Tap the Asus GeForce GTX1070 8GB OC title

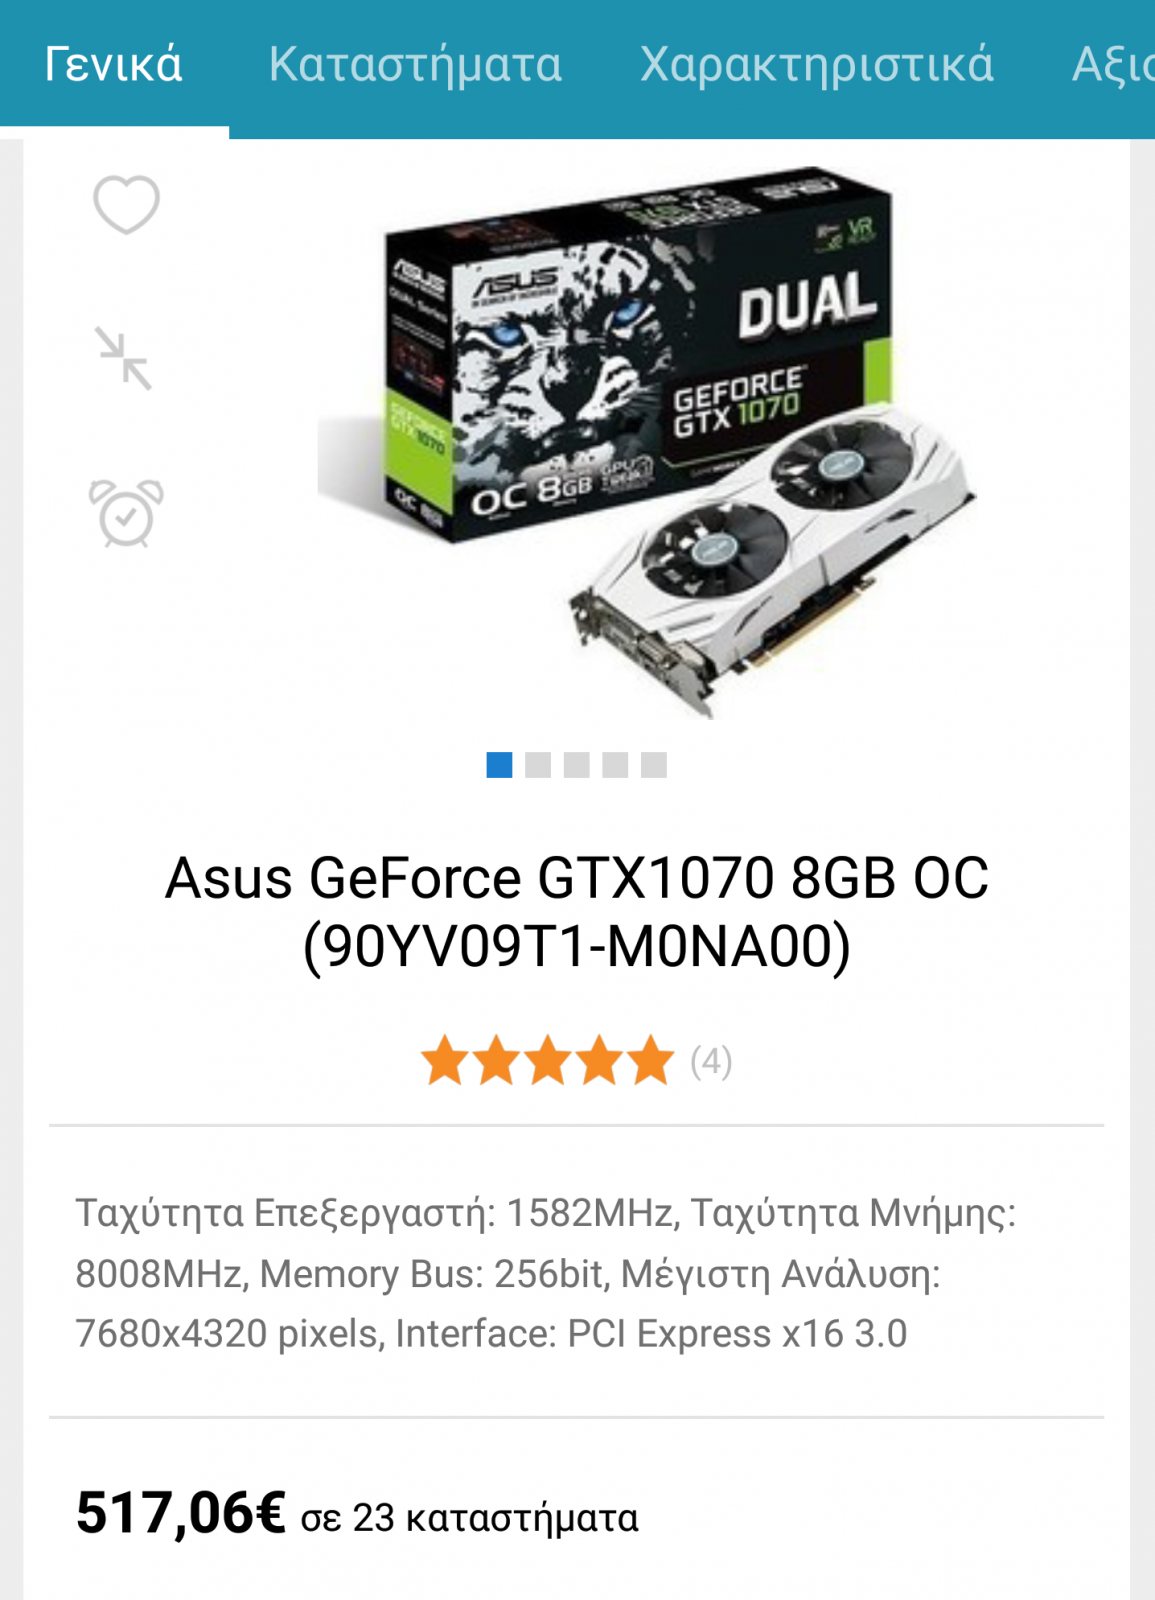click(x=577, y=912)
